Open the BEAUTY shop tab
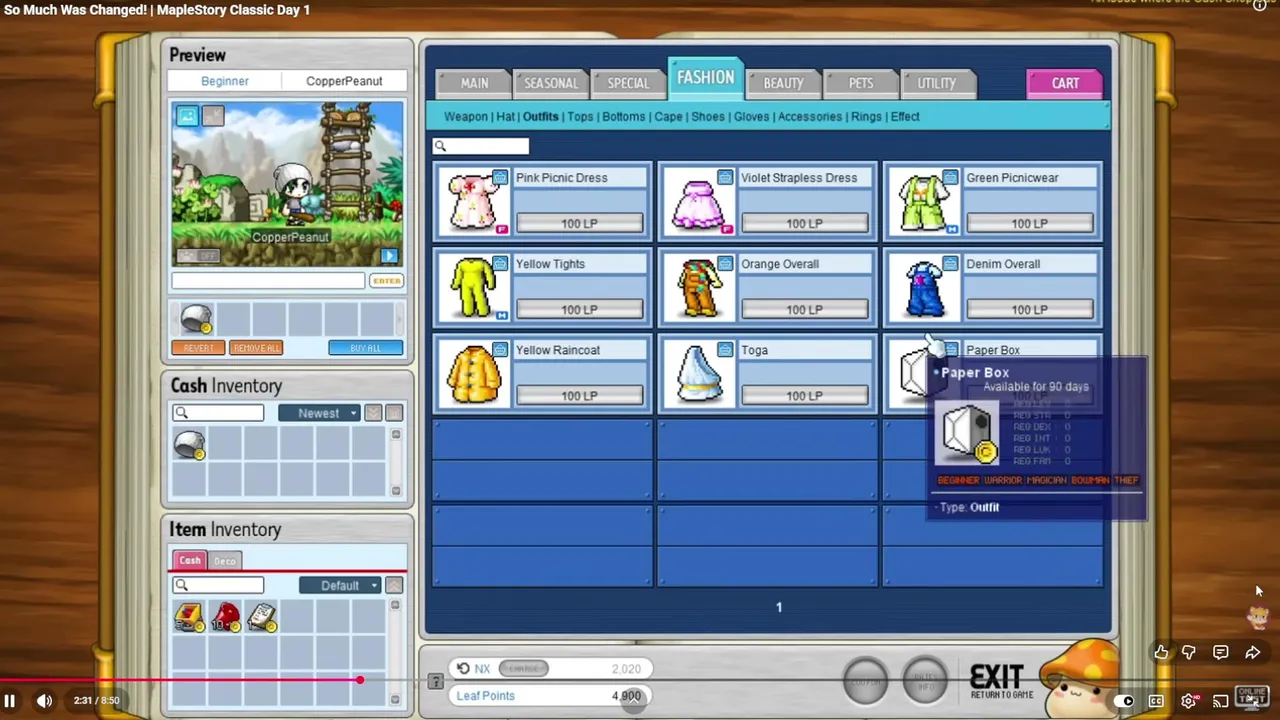This screenshot has height=720, width=1280. (783, 83)
